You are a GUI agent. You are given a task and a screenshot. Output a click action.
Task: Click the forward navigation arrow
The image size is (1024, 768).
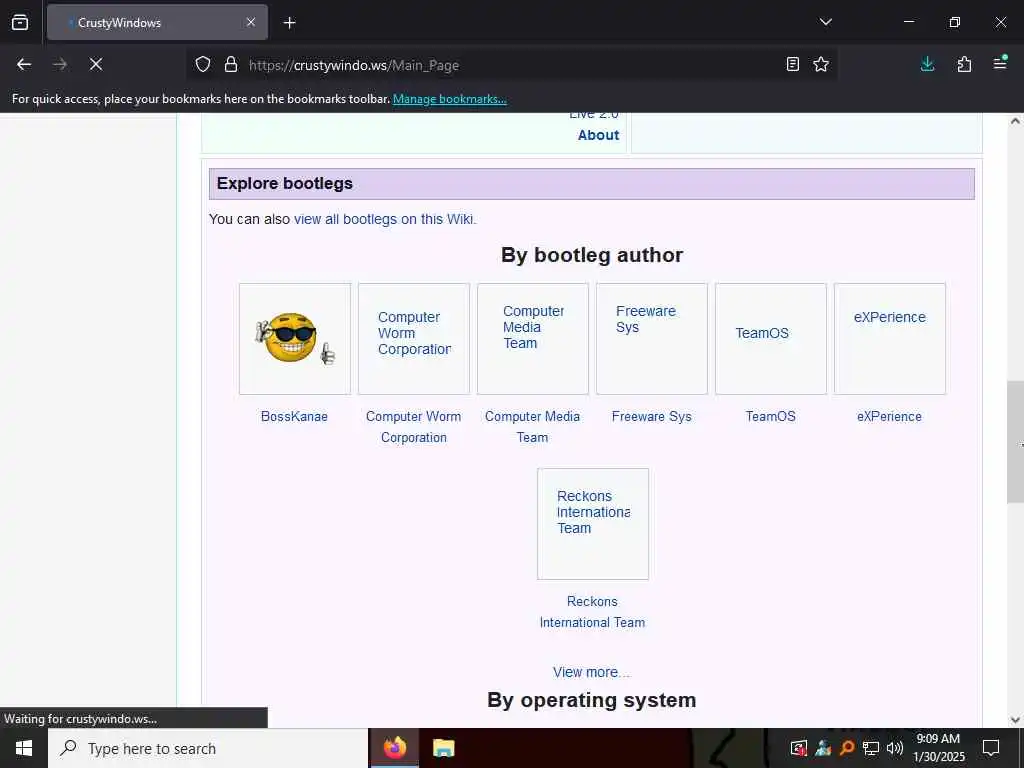coord(59,64)
